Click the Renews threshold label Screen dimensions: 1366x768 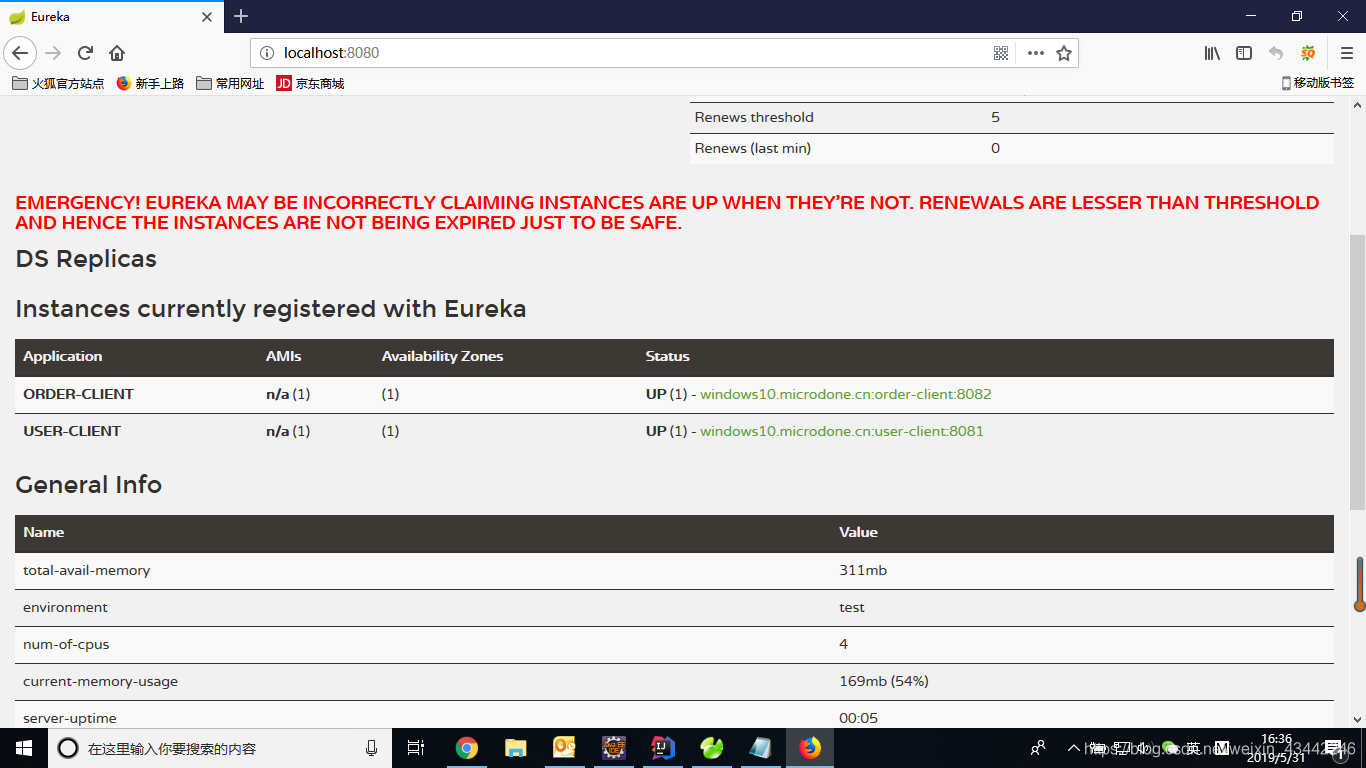tap(754, 117)
